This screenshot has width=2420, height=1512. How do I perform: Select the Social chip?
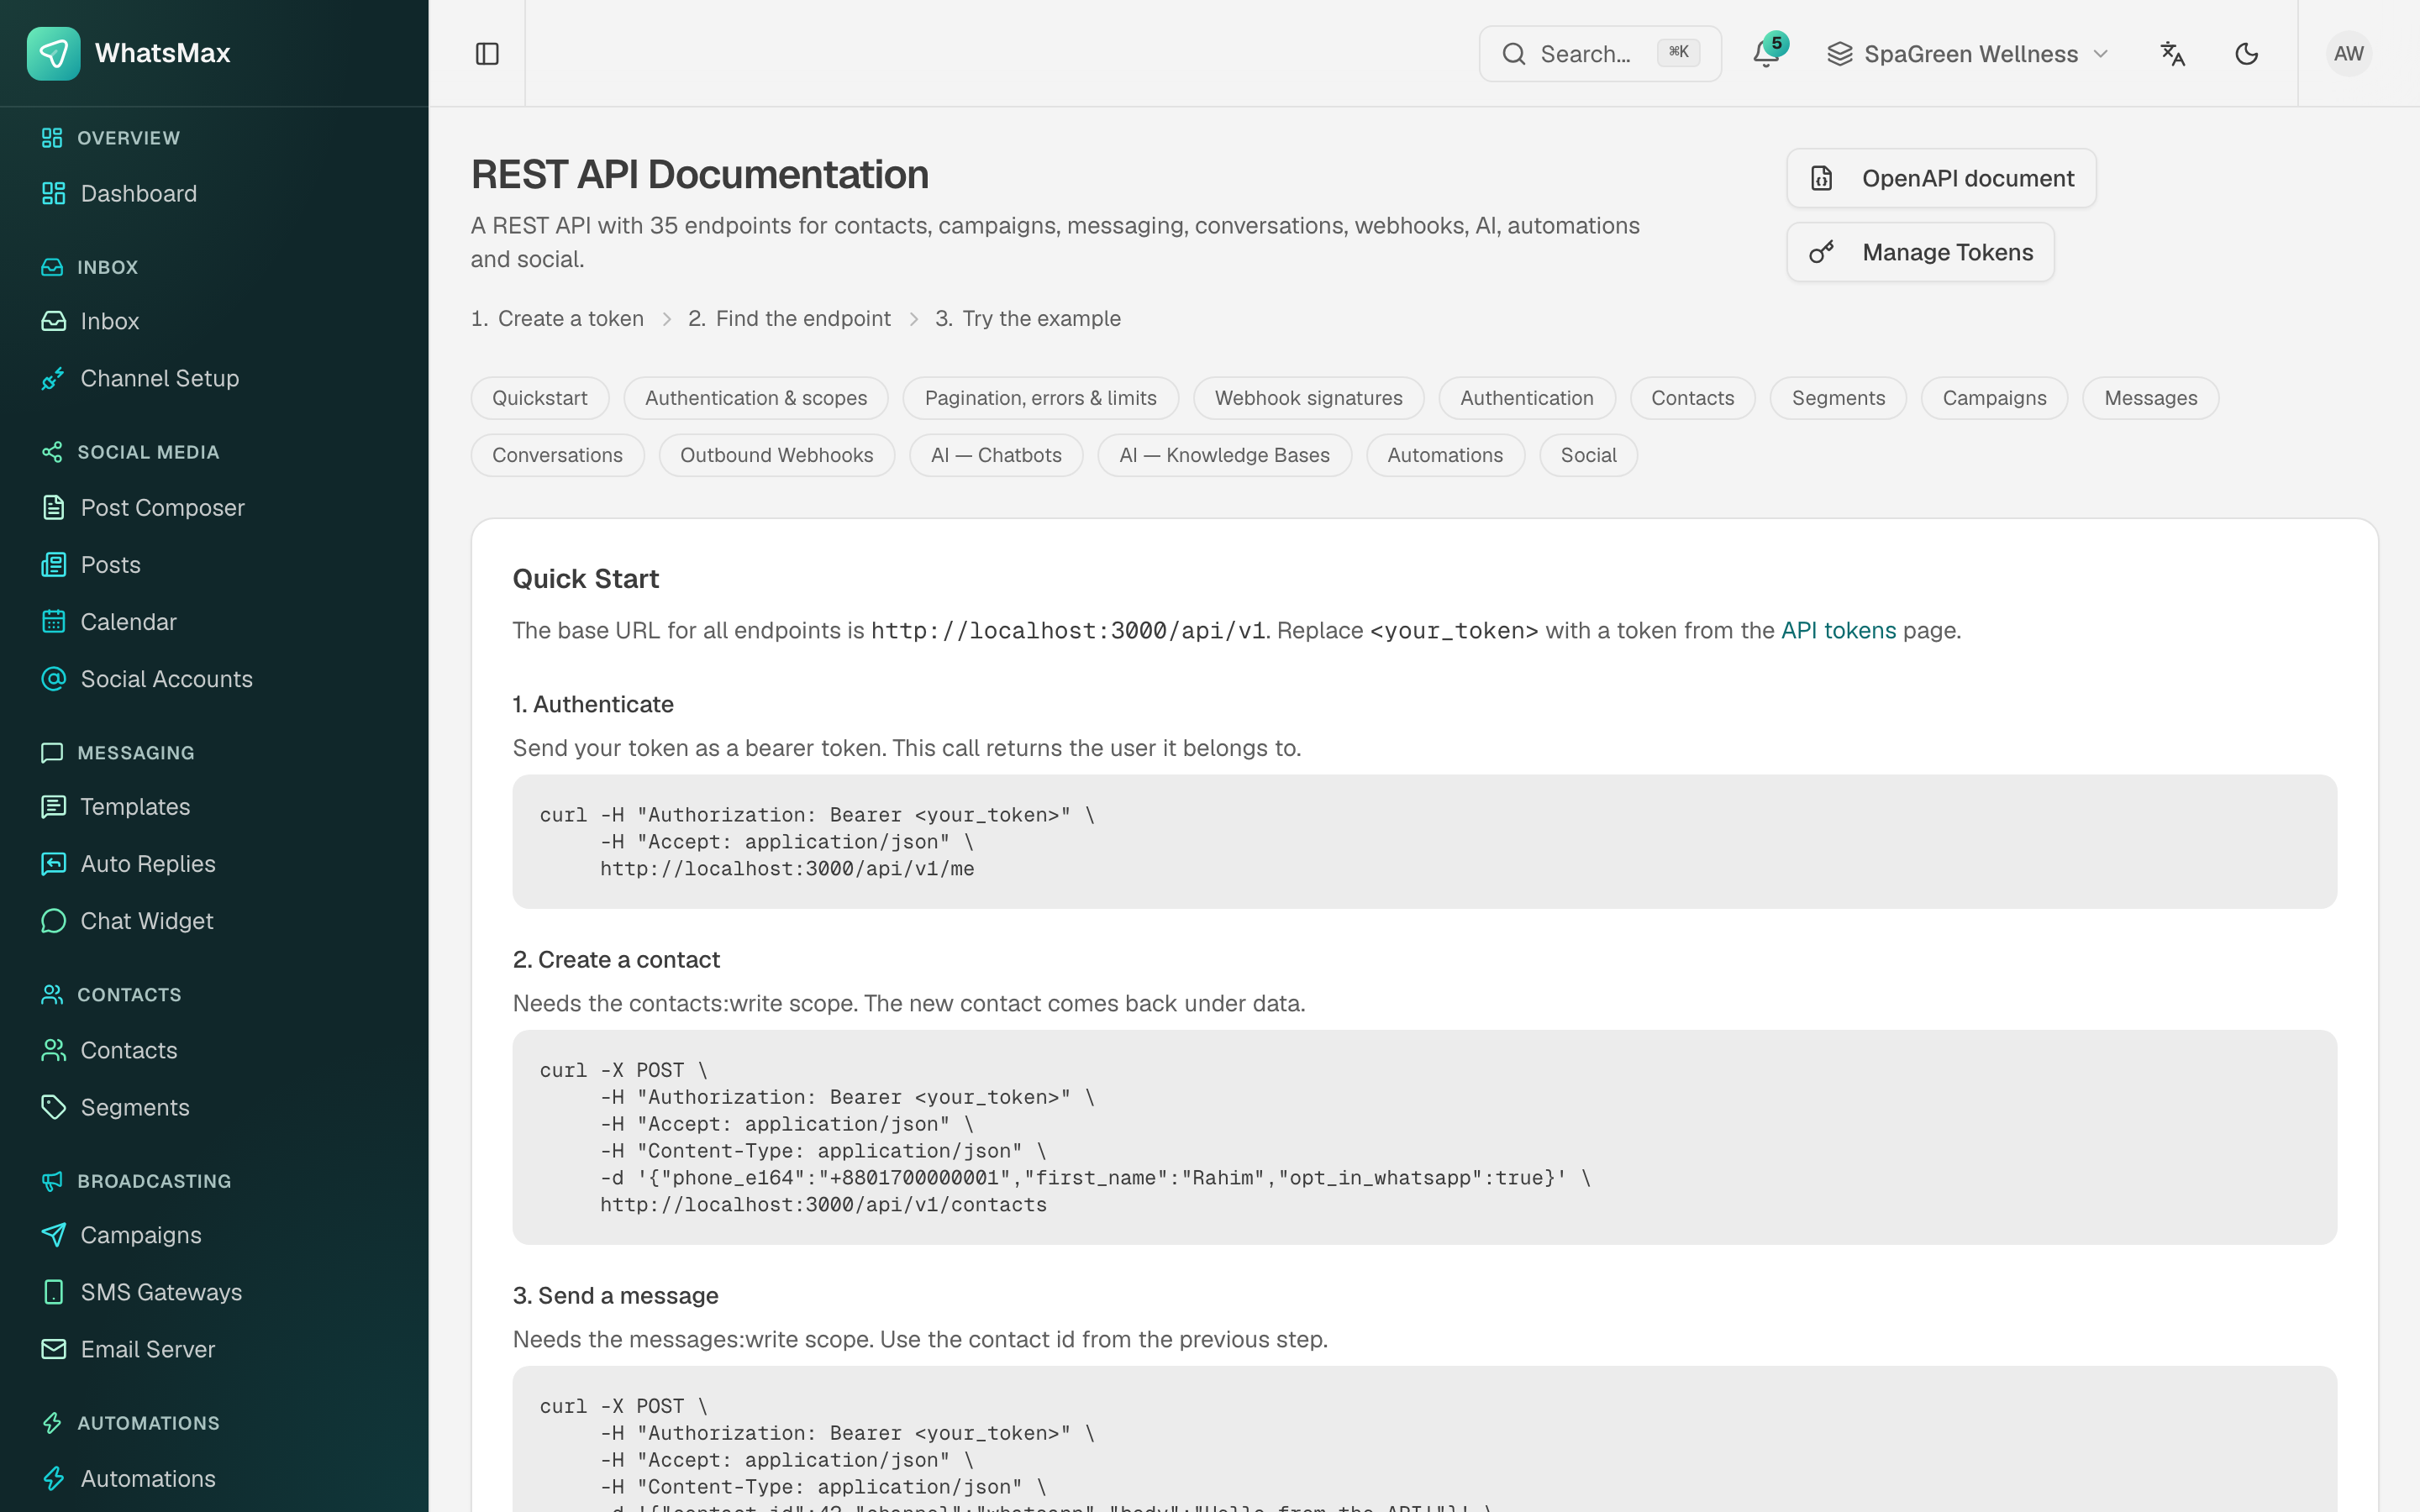click(1588, 455)
